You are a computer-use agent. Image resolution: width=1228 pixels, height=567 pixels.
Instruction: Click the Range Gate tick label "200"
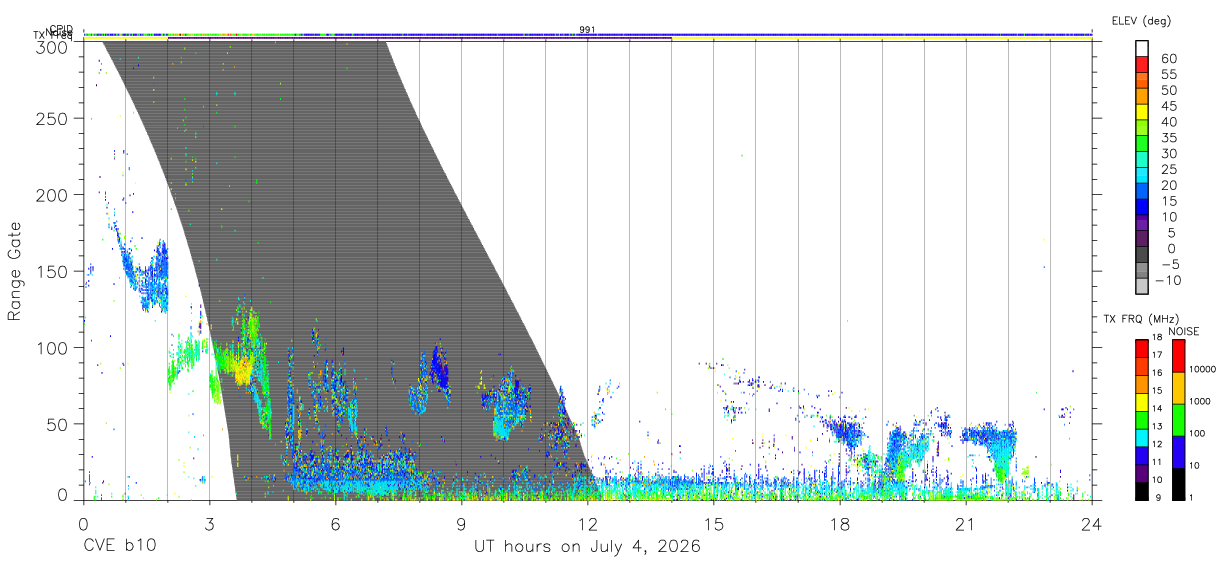53,195
